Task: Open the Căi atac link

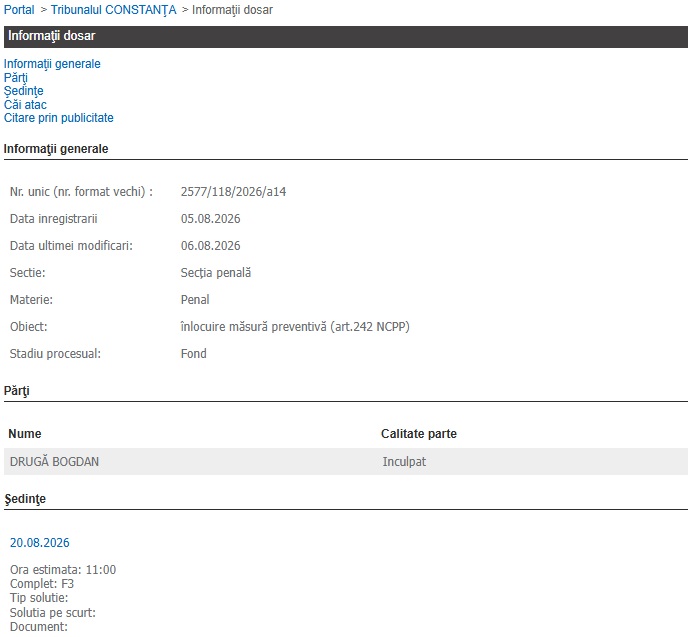Action: tap(25, 105)
